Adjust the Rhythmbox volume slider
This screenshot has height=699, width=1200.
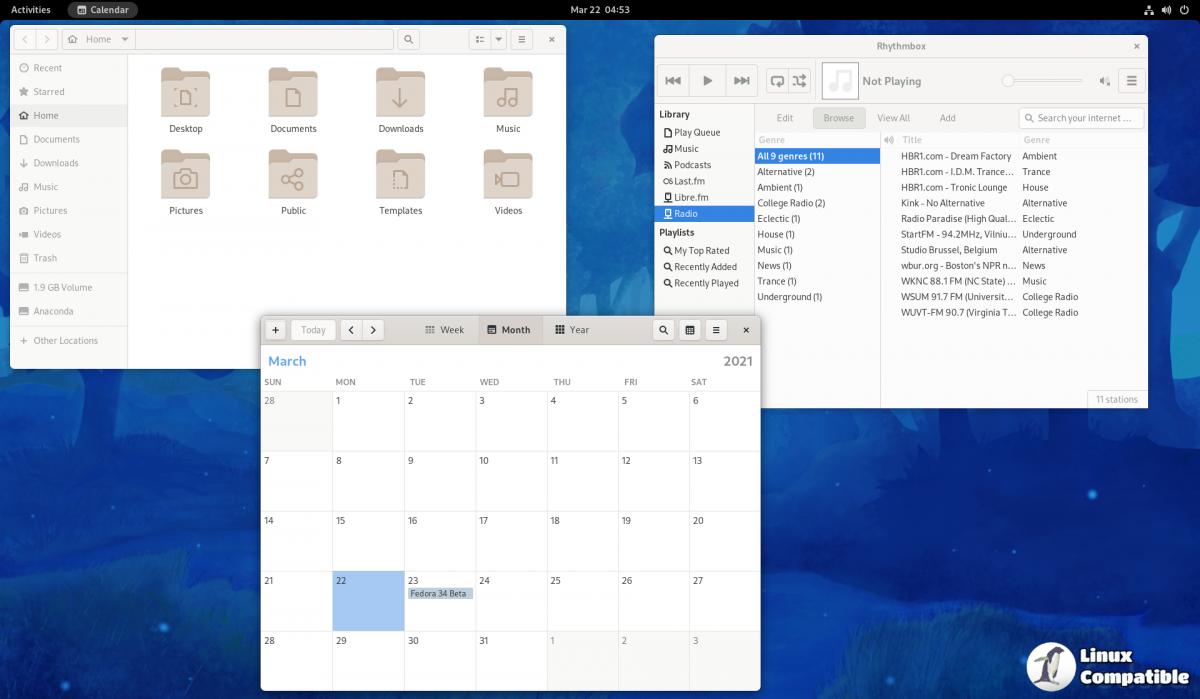[1042, 81]
